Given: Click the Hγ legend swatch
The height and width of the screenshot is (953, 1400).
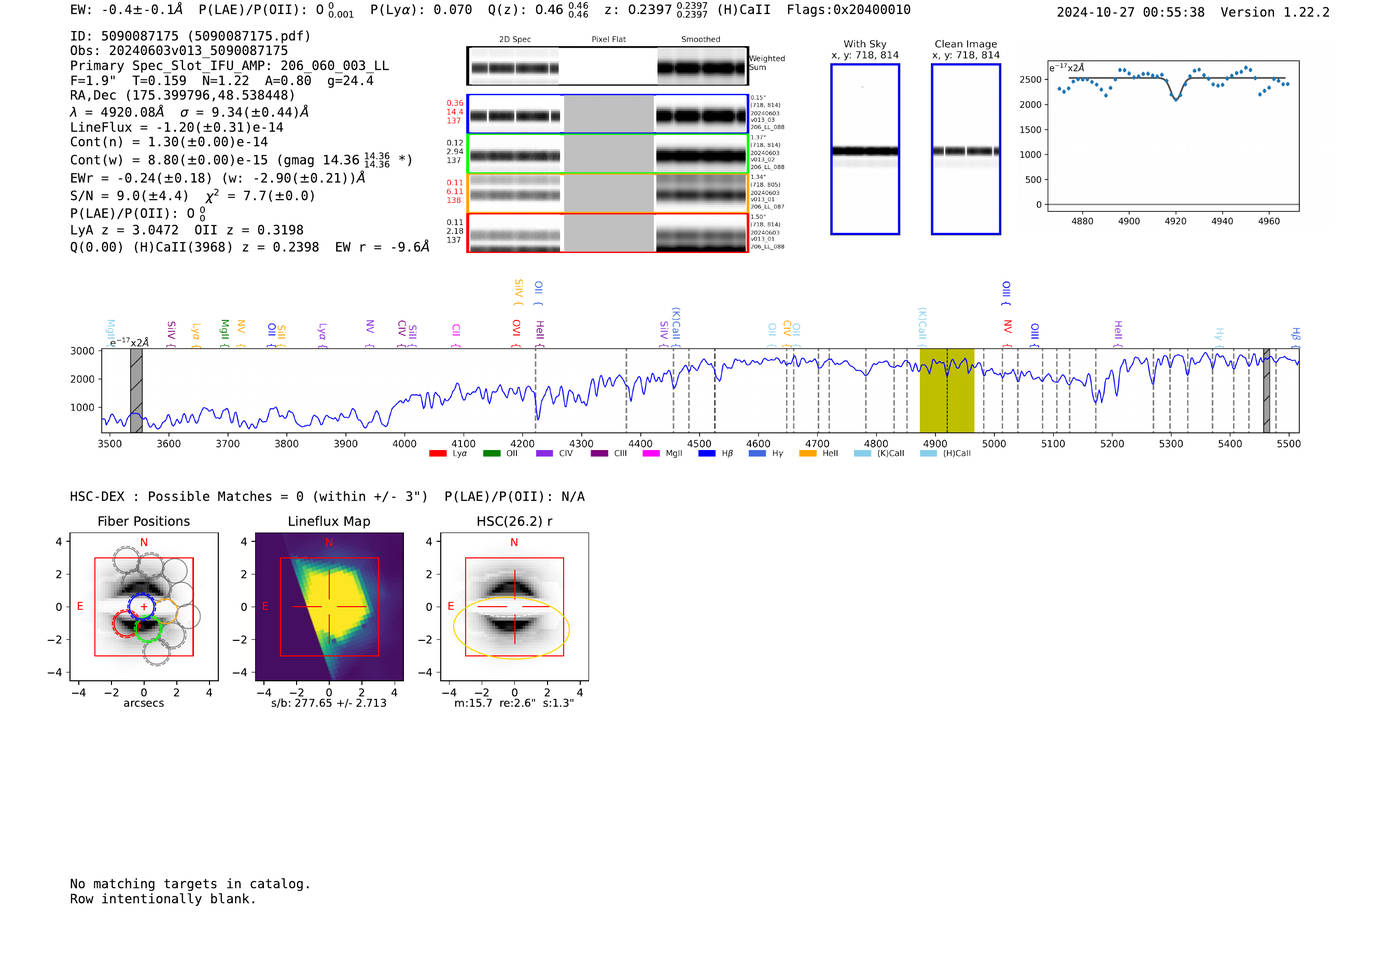Looking at the screenshot, I should 757,453.
